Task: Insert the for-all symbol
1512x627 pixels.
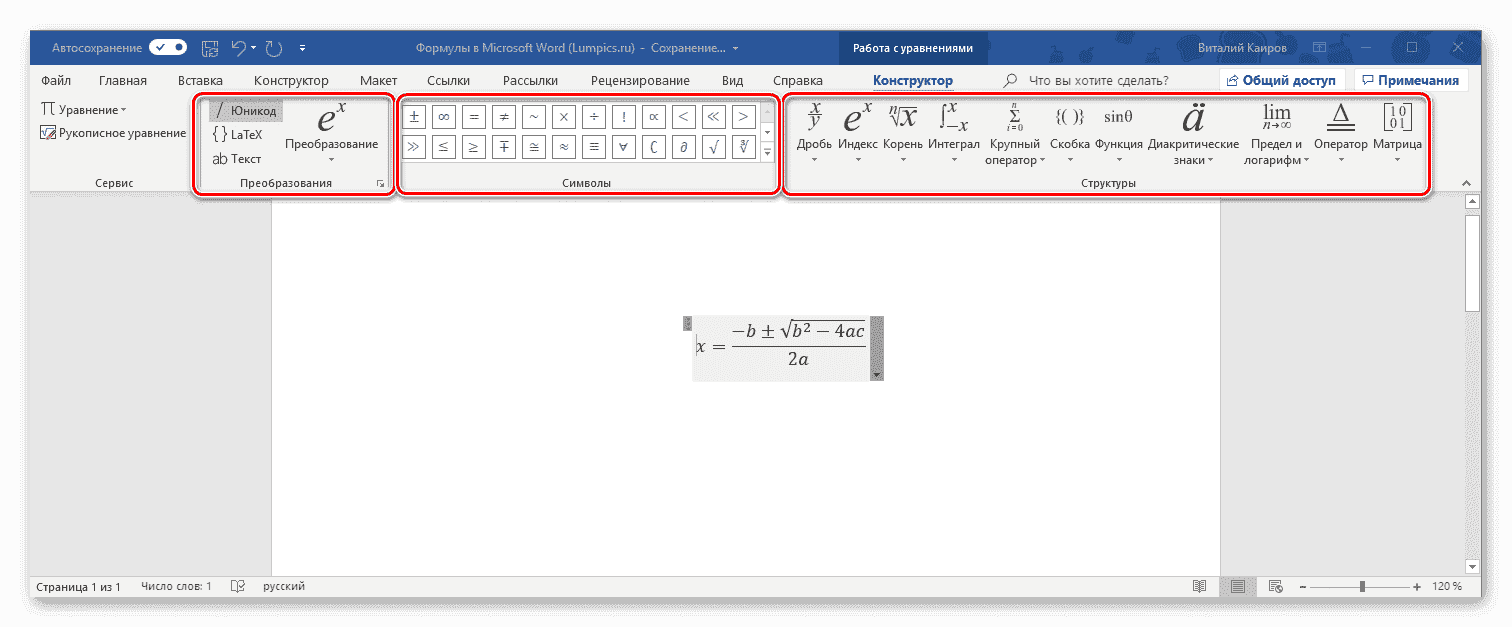Action: (624, 148)
